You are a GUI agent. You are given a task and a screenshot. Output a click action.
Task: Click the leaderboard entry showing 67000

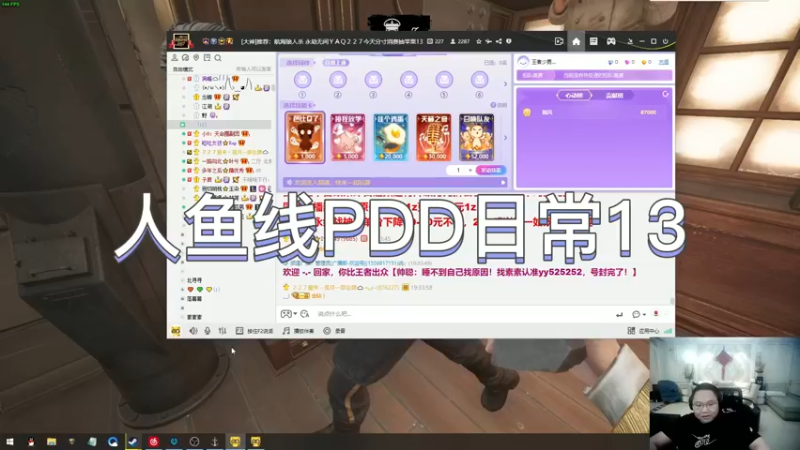592,112
